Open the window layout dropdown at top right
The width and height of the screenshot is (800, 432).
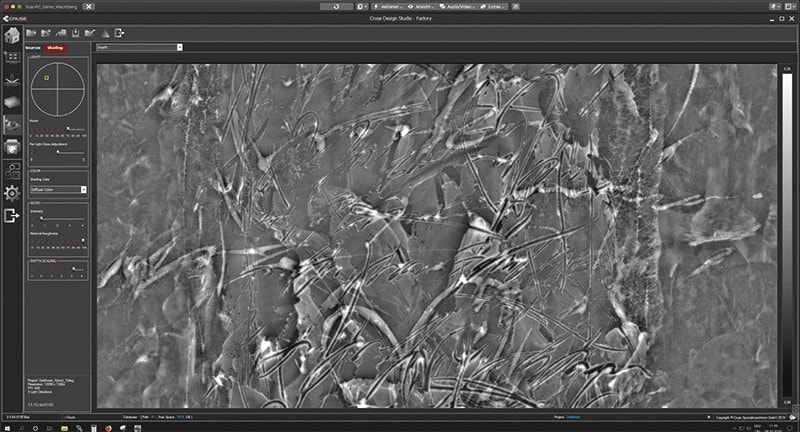coord(790,7)
